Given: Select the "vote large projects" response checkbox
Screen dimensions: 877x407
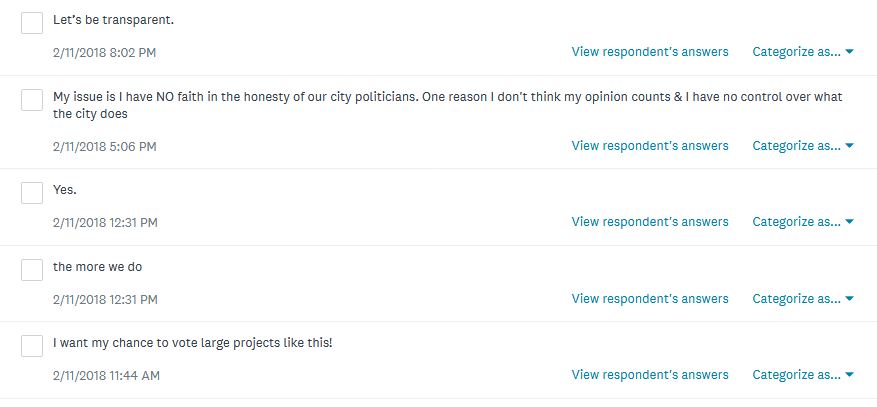Looking at the screenshot, I should [x=32, y=346].
